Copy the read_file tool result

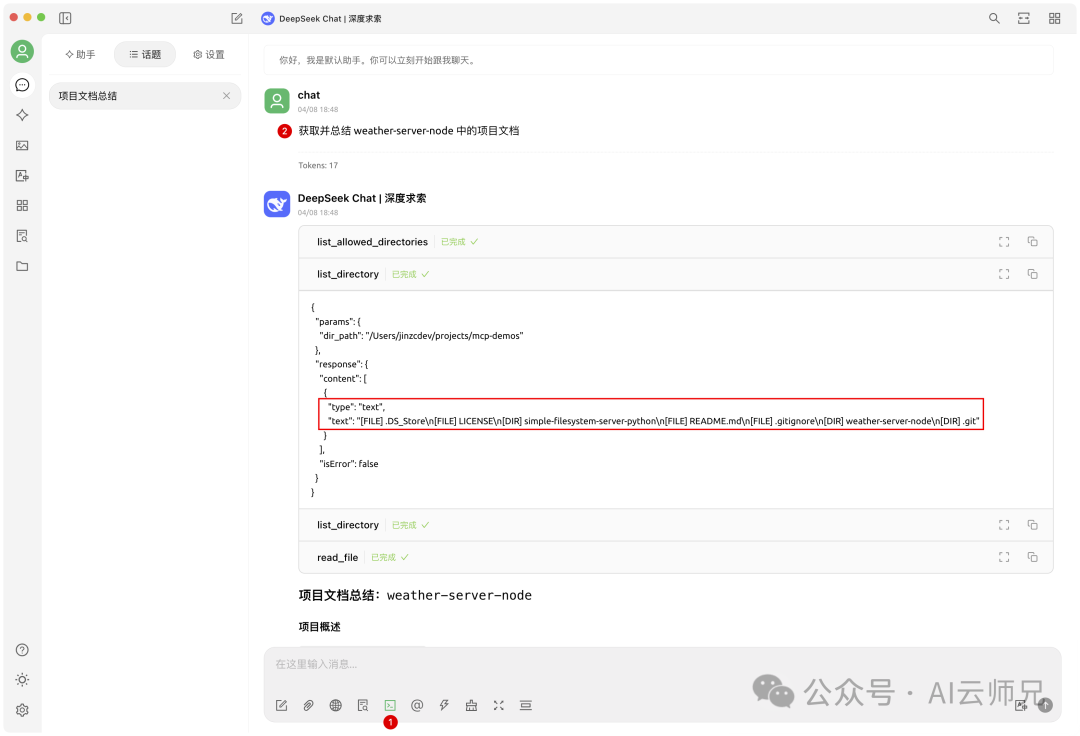click(1032, 557)
